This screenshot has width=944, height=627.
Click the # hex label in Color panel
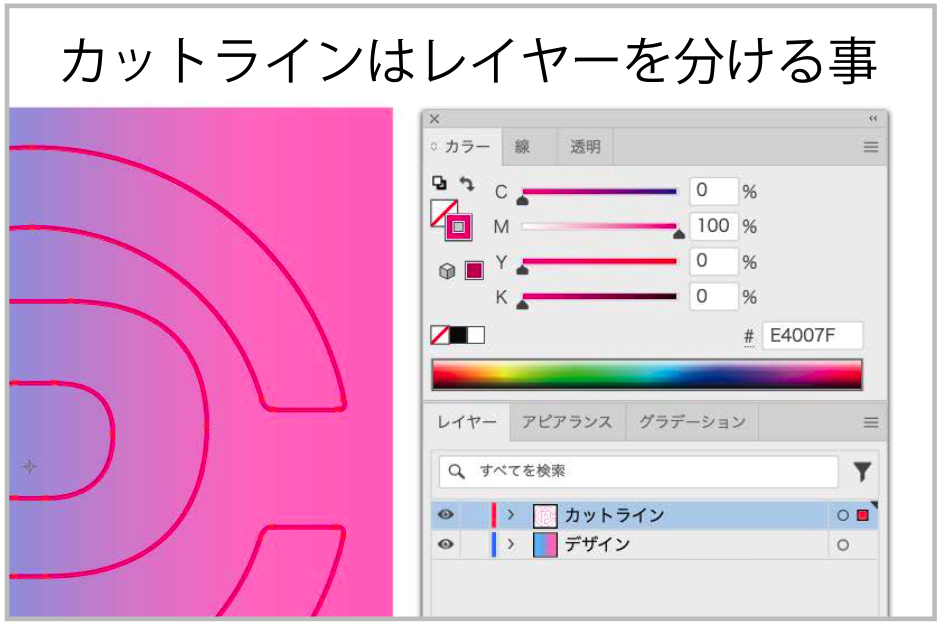click(747, 335)
